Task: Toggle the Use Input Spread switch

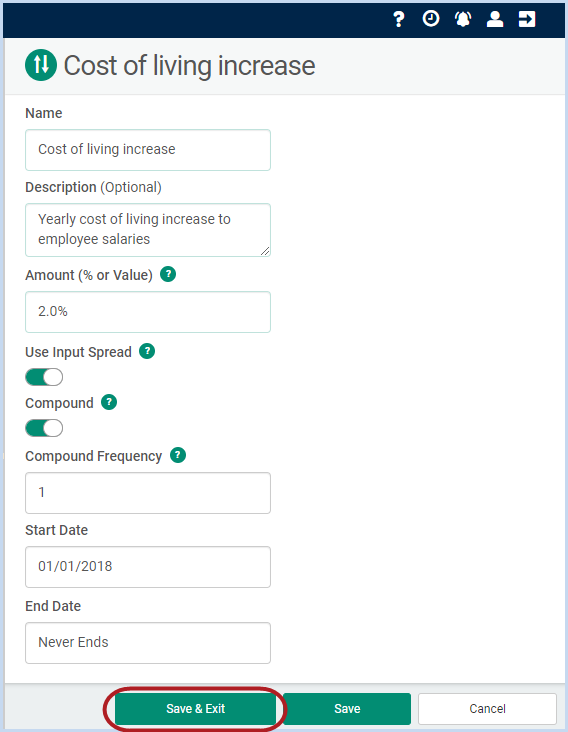Action: click(44, 377)
